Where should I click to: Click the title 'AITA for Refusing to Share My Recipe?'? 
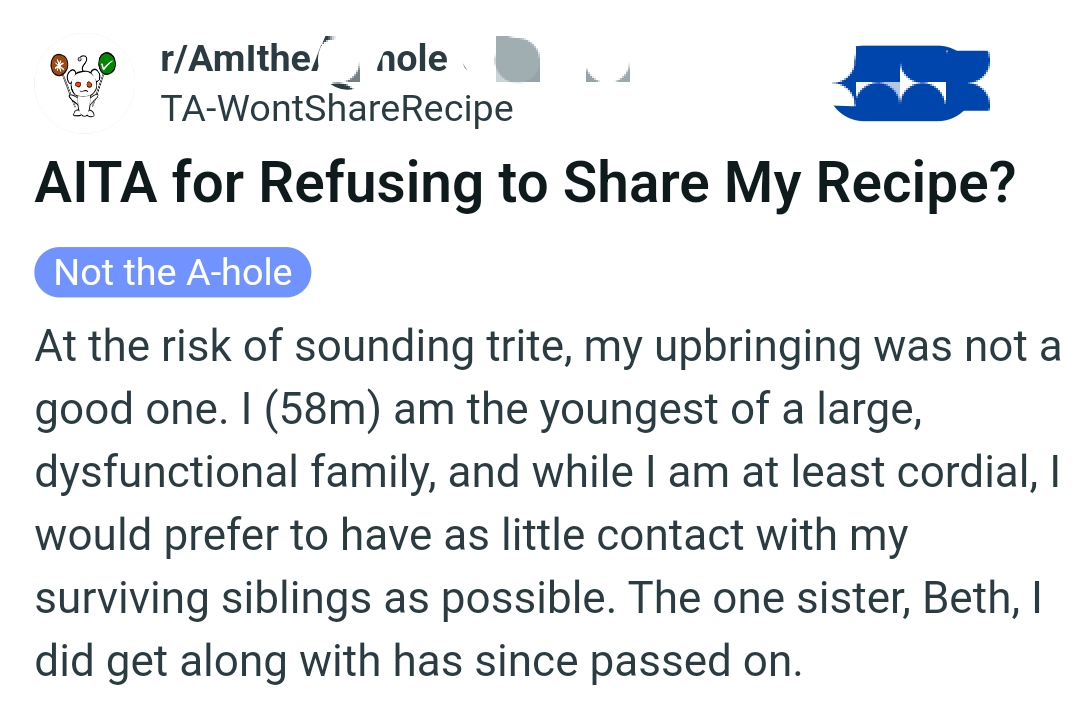pyautogui.click(x=523, y=182)
